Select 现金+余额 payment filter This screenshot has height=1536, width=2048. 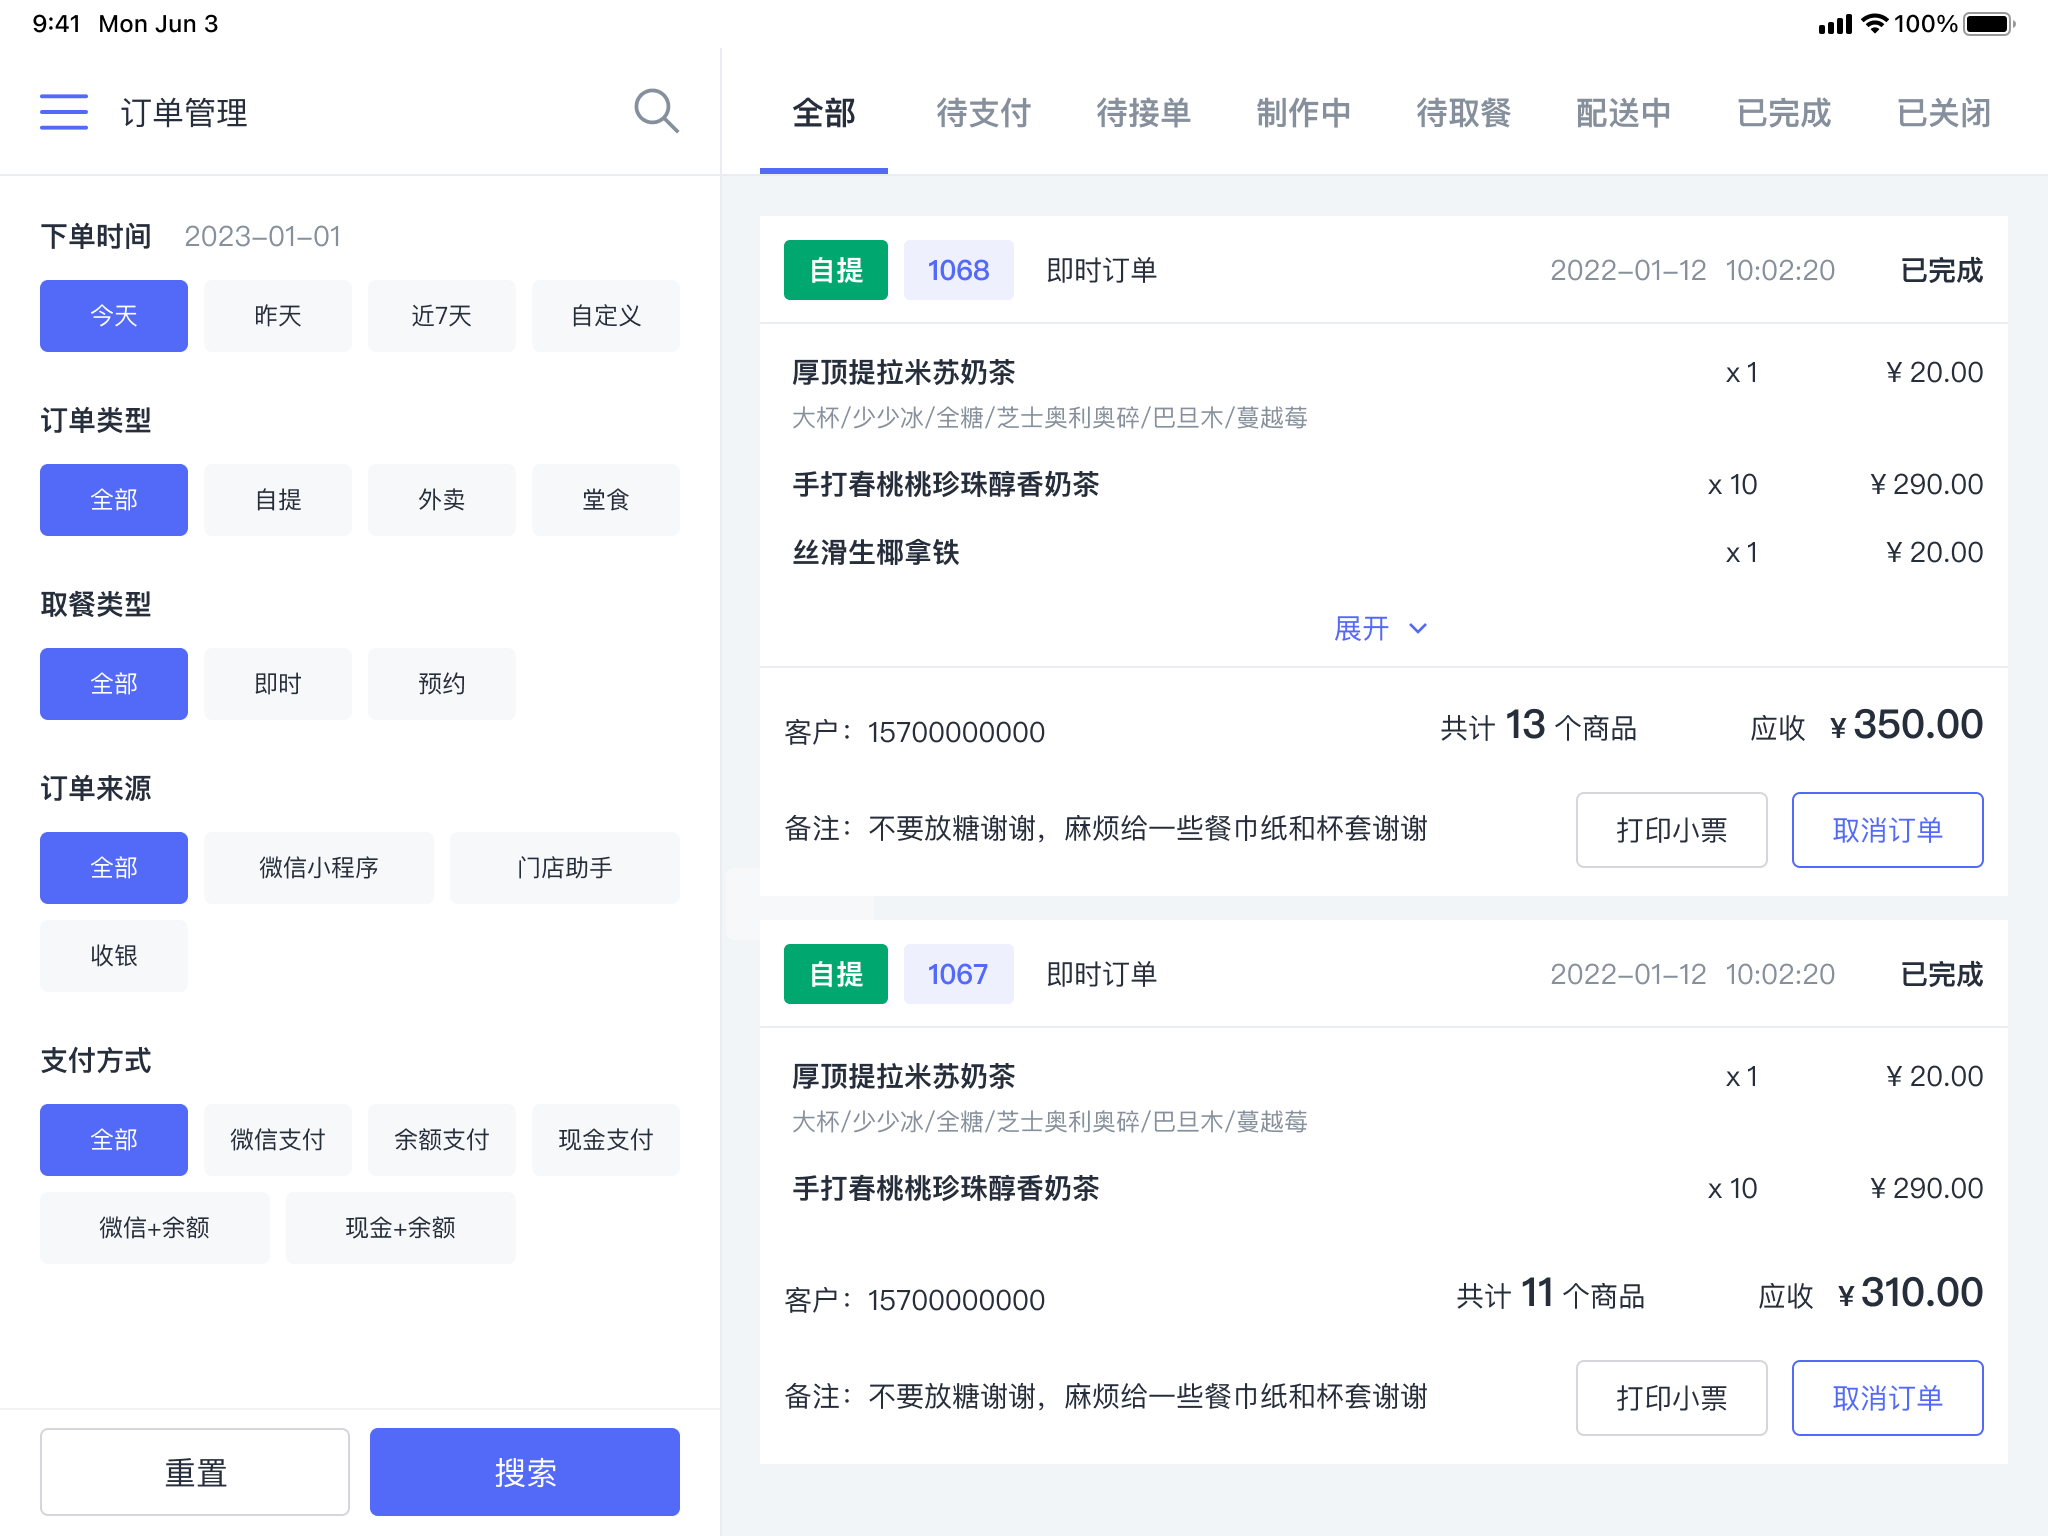(x=401, y=1228)
